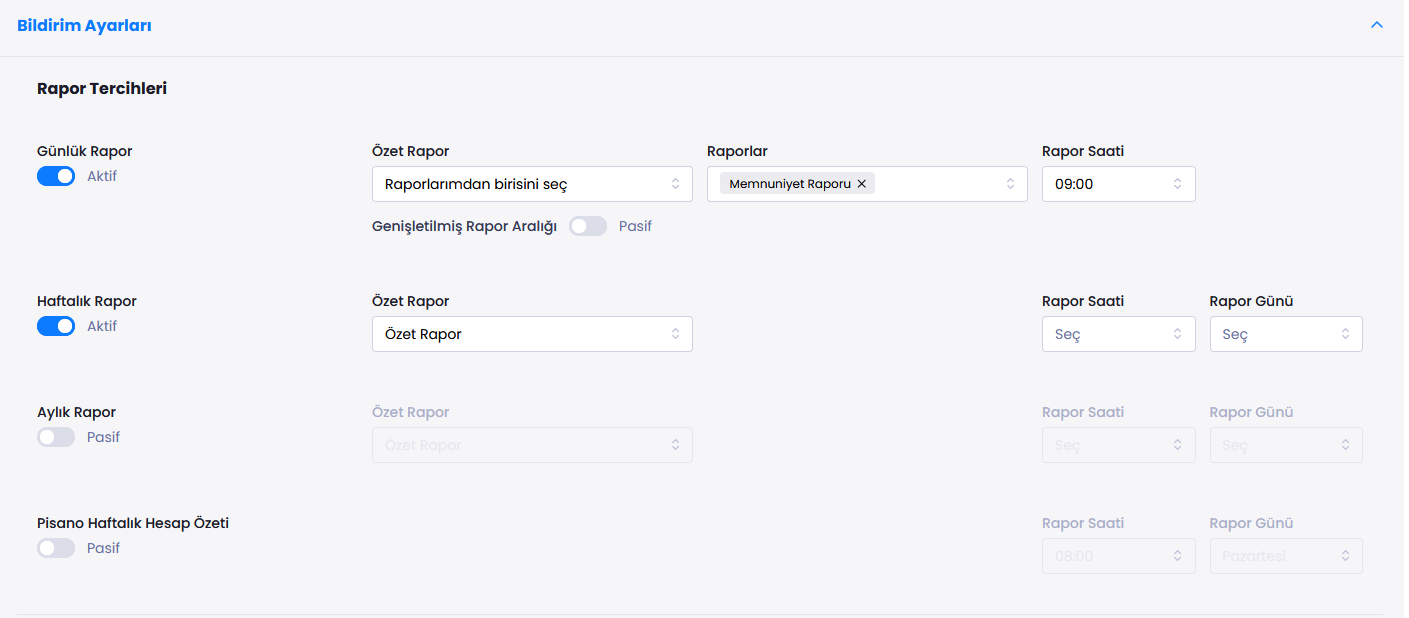Select weekly Rapor Saati time
This screenshot has height=618, width=1409.
click(1118, 334)
